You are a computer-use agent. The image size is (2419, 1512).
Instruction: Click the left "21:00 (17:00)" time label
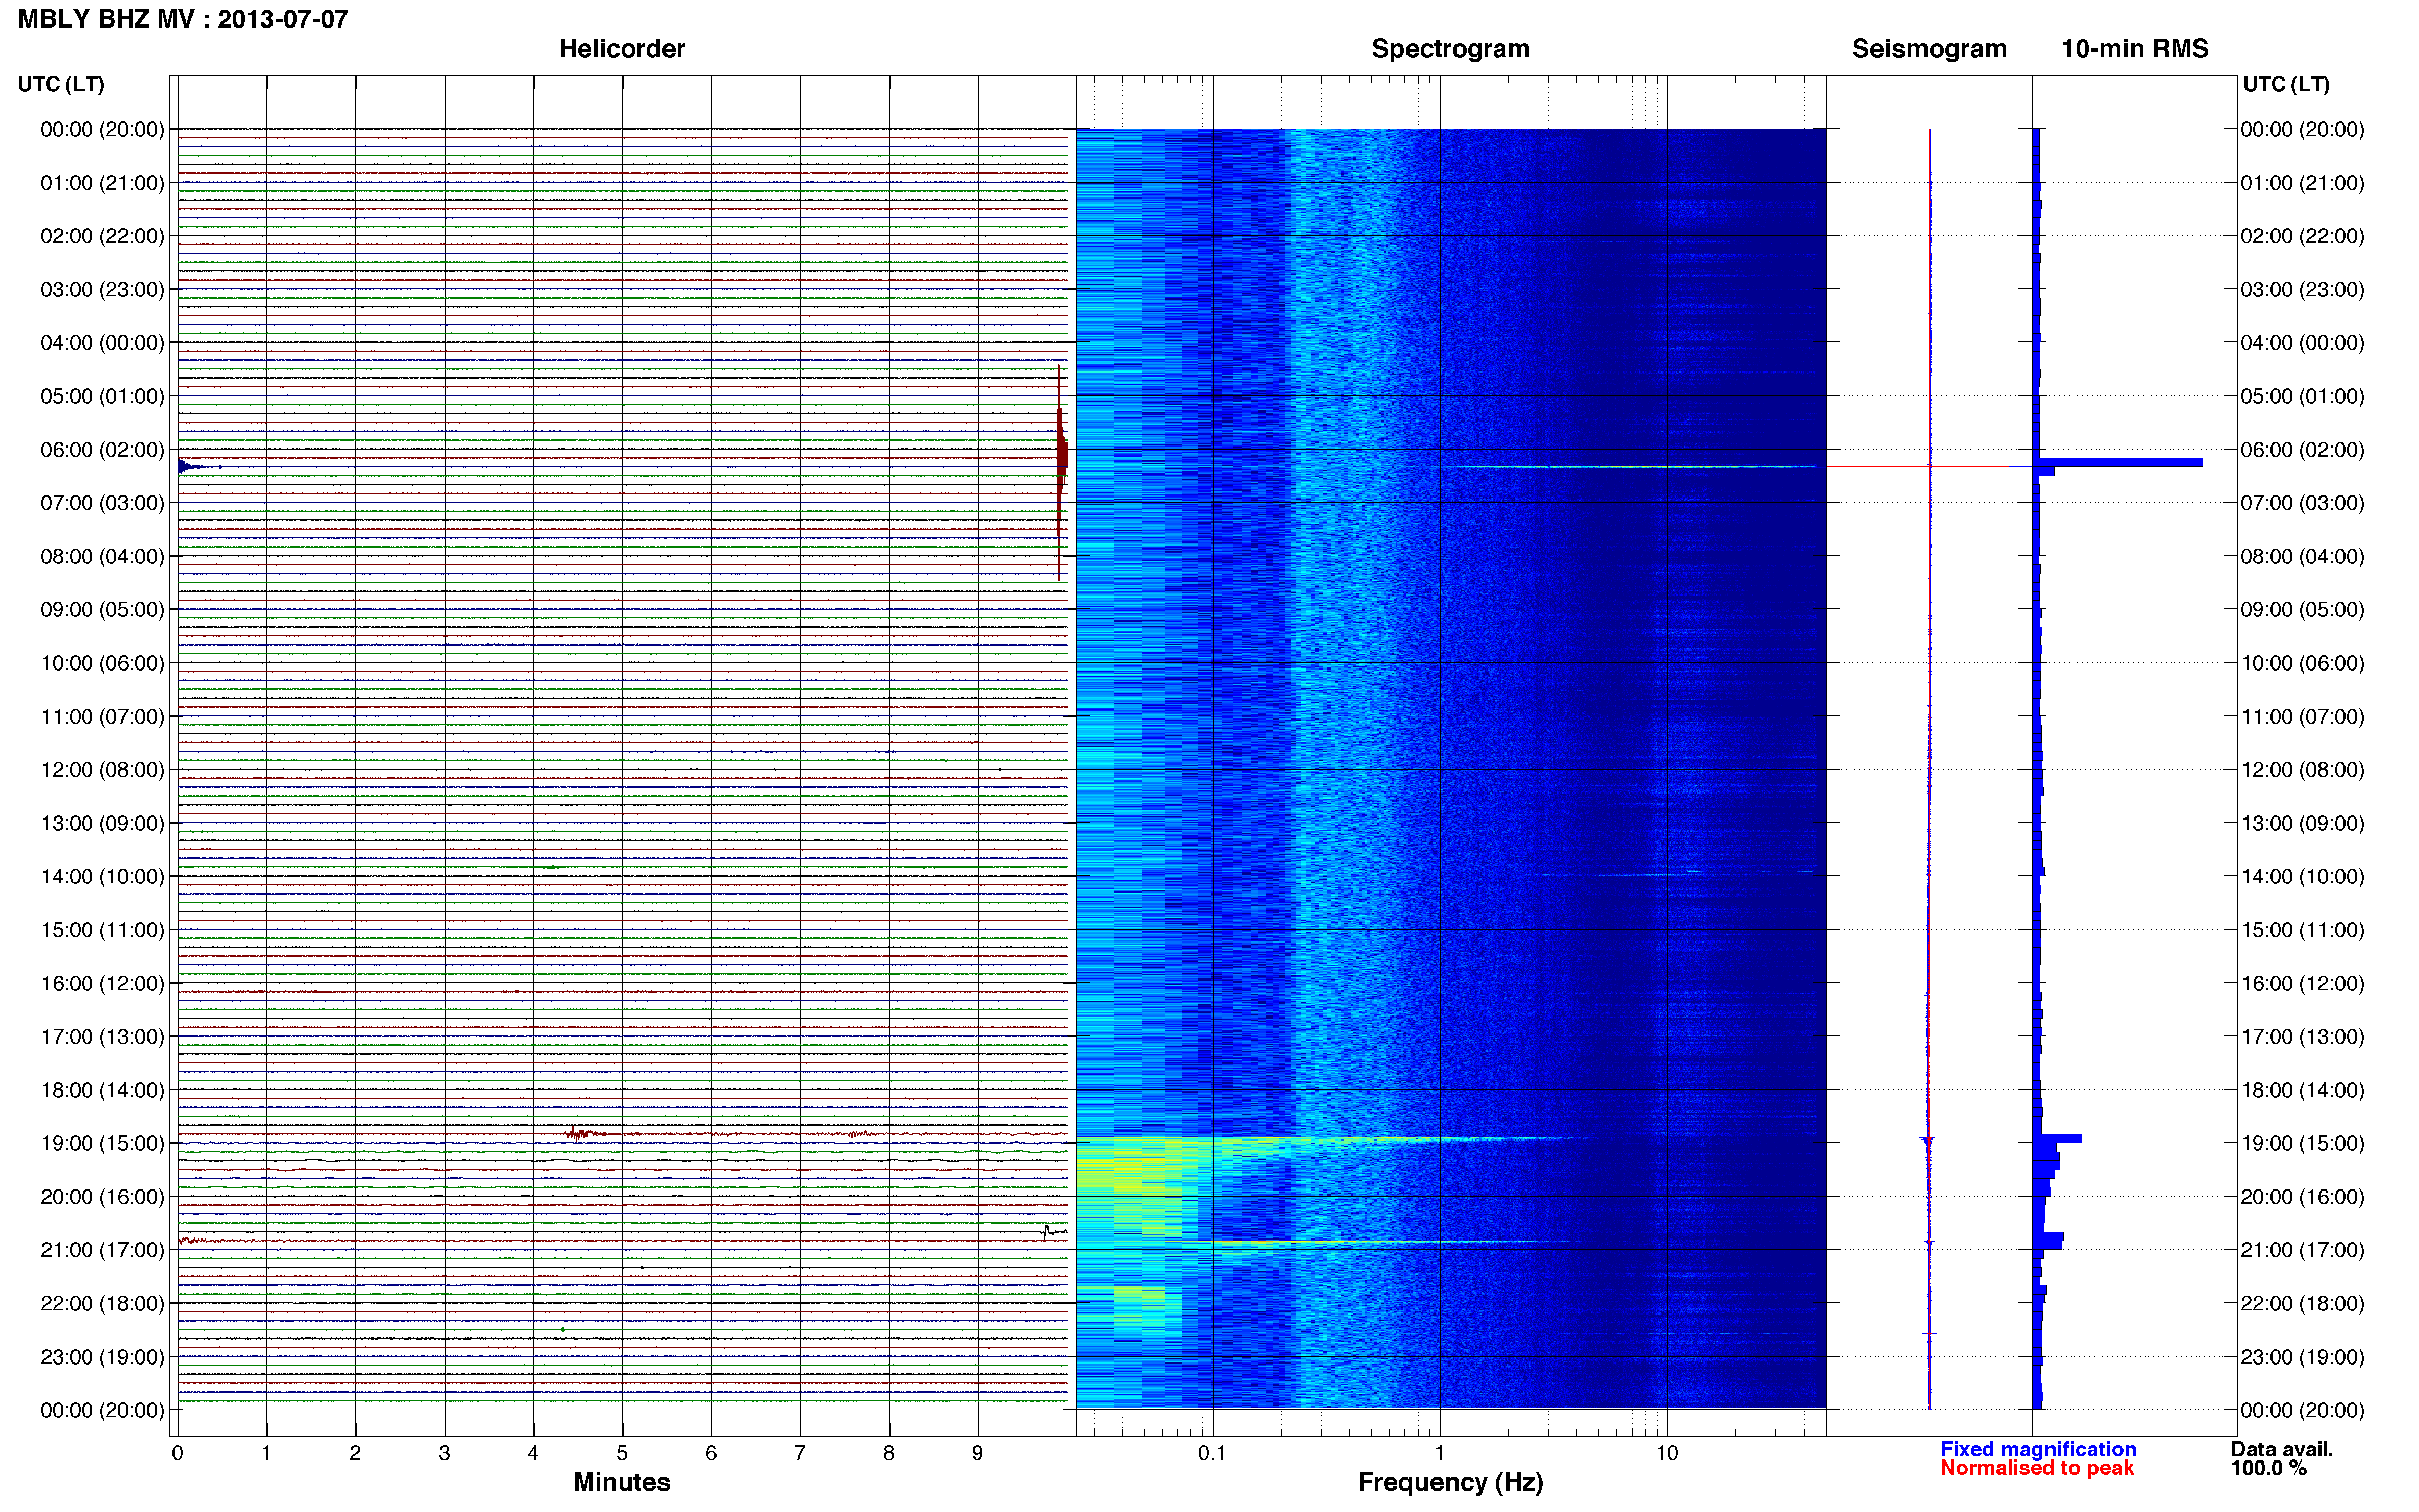coord(102,1250)
